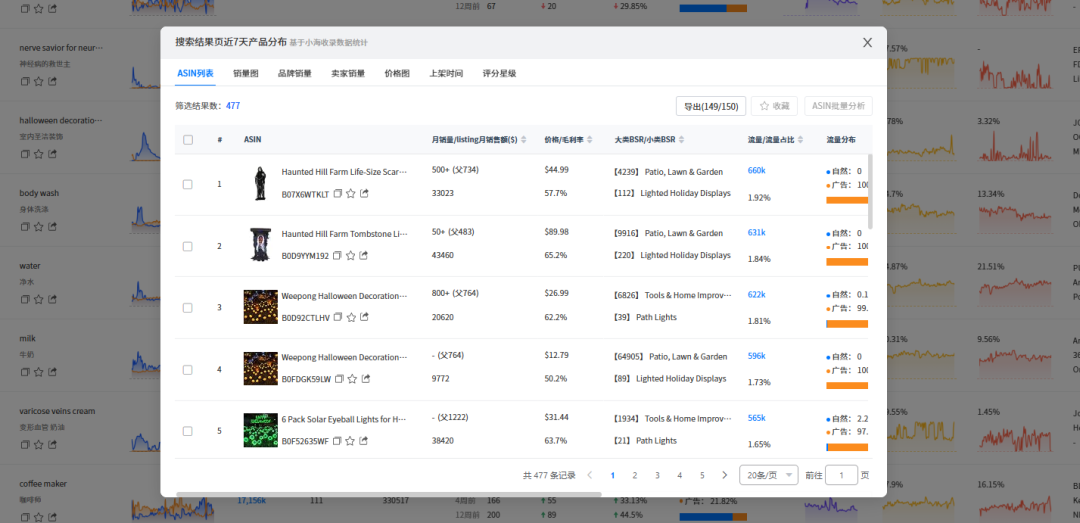This screenshot has height=523, width=1080.
Task: Open the 销量图 tab
Action: (246, 73)
